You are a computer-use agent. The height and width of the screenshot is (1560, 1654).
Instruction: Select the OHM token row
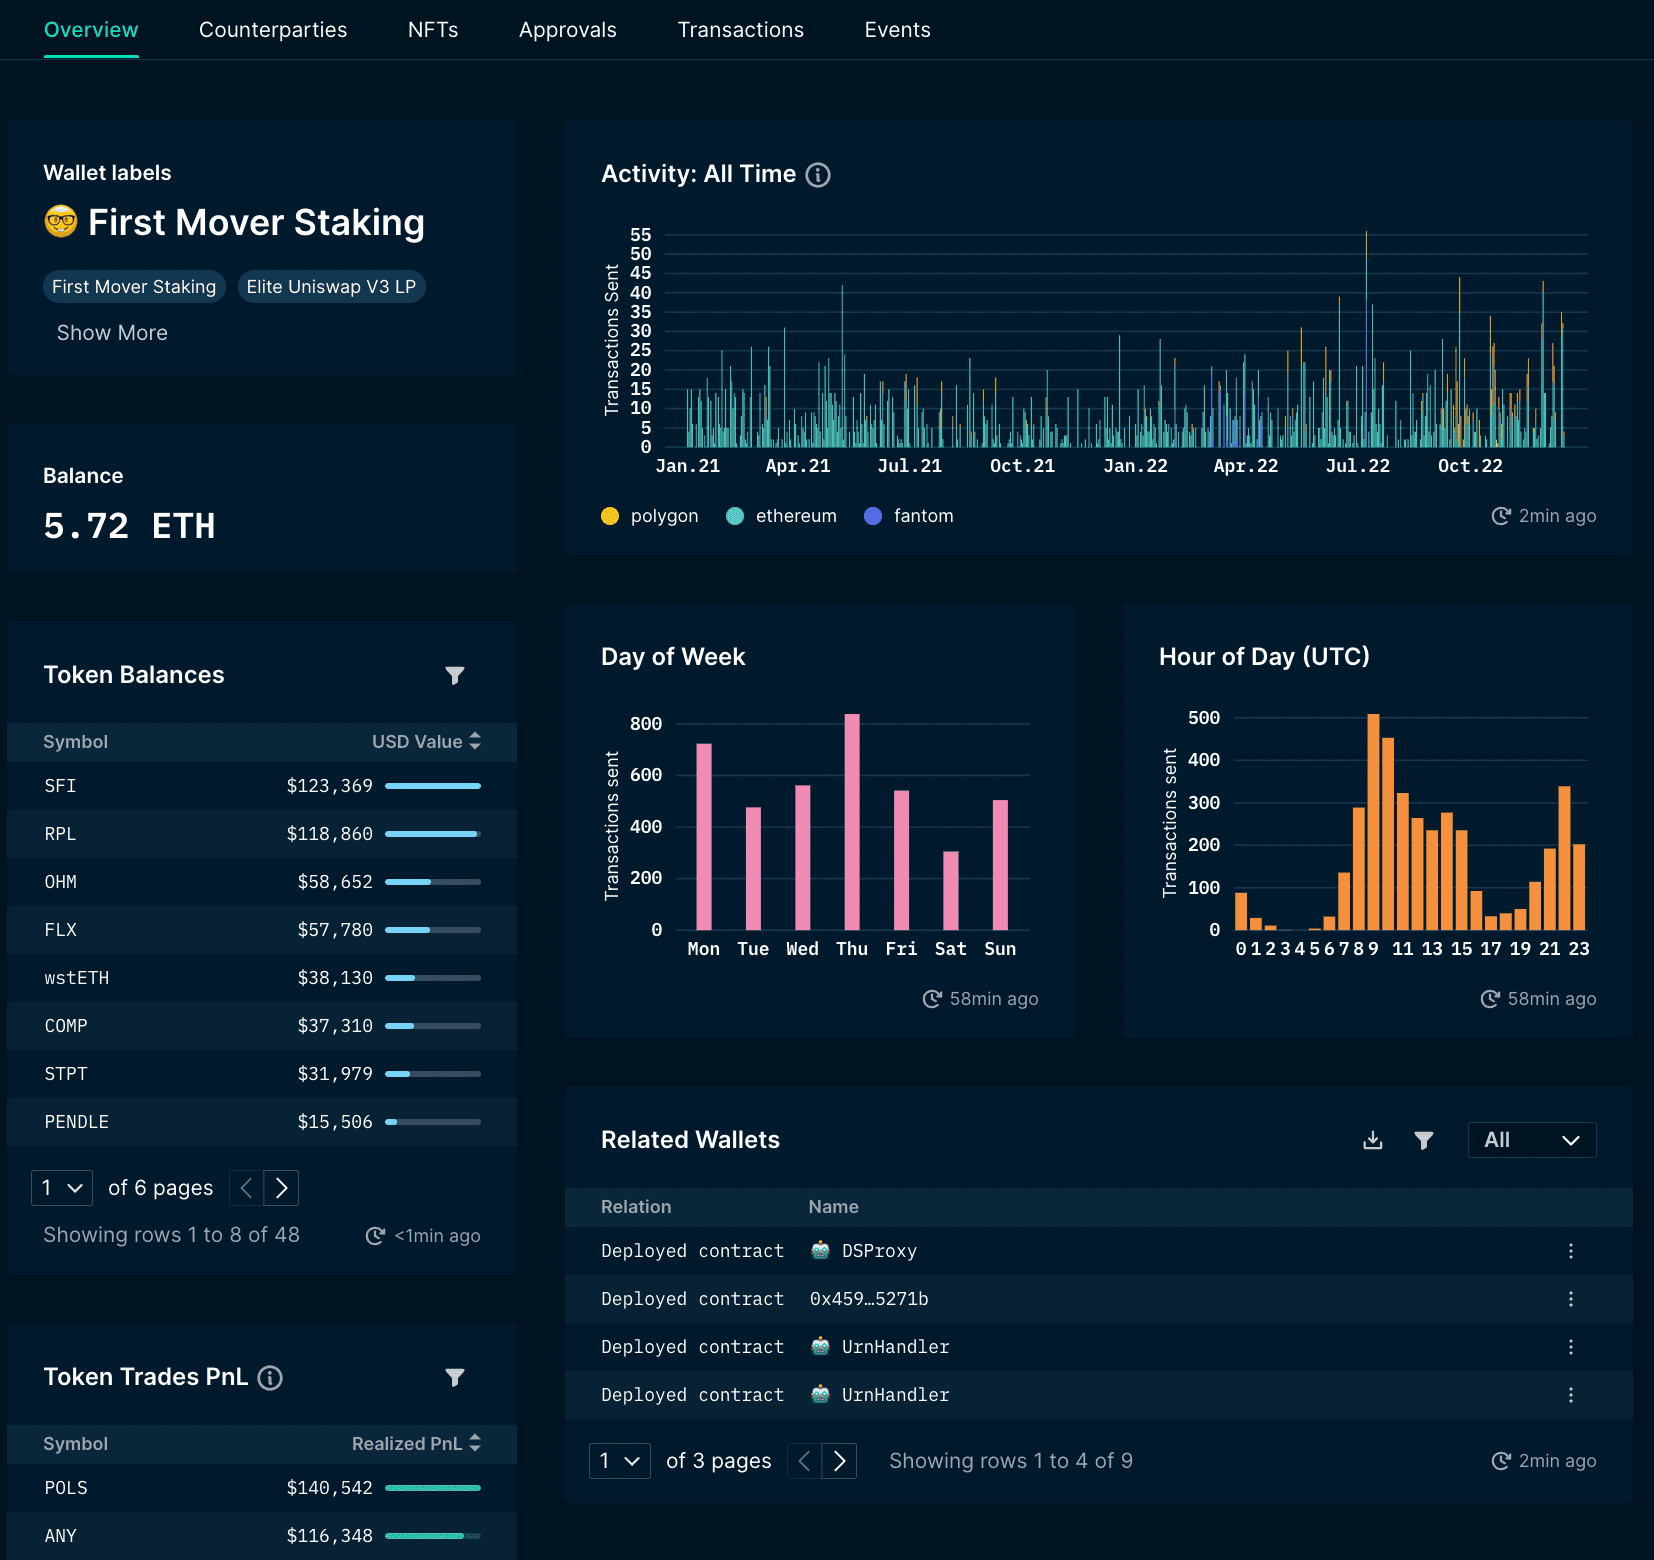pos(262,882)
